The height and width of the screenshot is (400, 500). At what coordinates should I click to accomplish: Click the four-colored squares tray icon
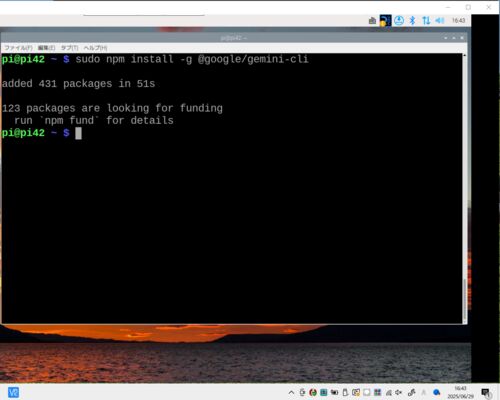377,393
